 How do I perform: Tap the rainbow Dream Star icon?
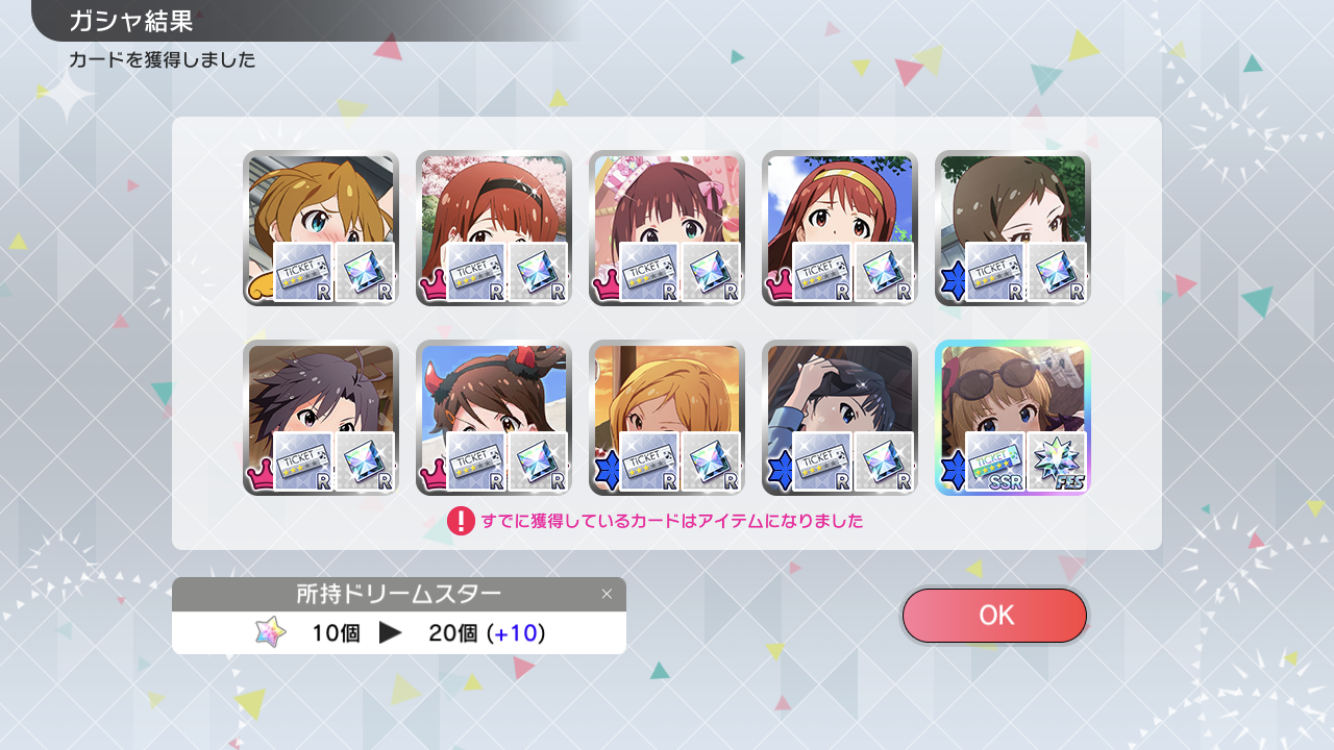(270, 632)
